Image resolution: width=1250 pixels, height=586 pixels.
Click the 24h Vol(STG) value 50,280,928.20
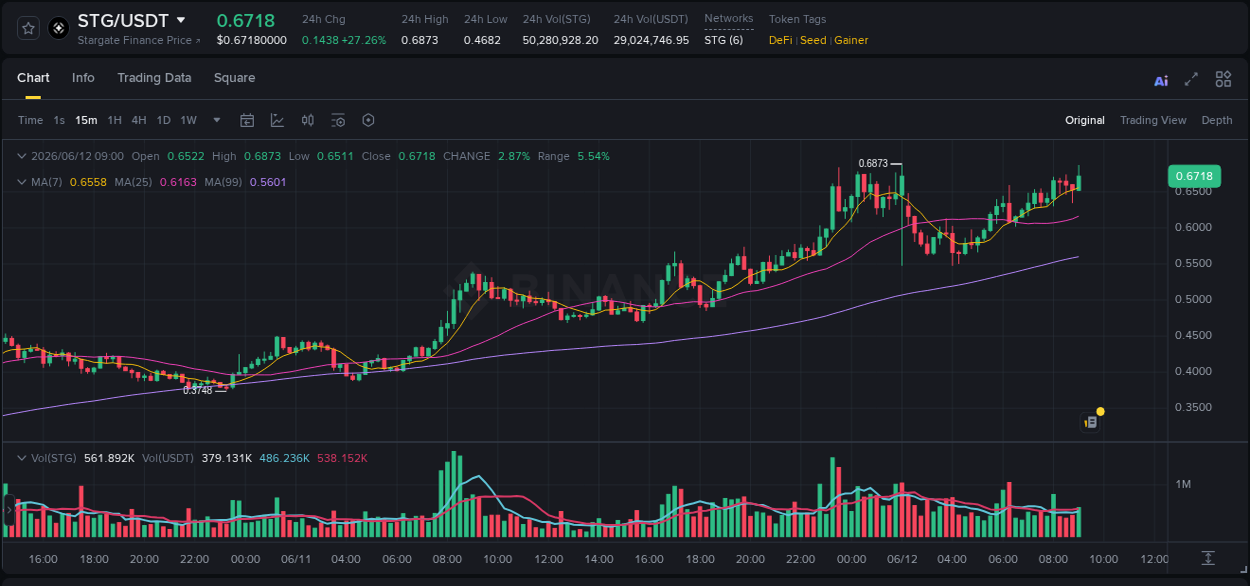(x=561, y=40)
